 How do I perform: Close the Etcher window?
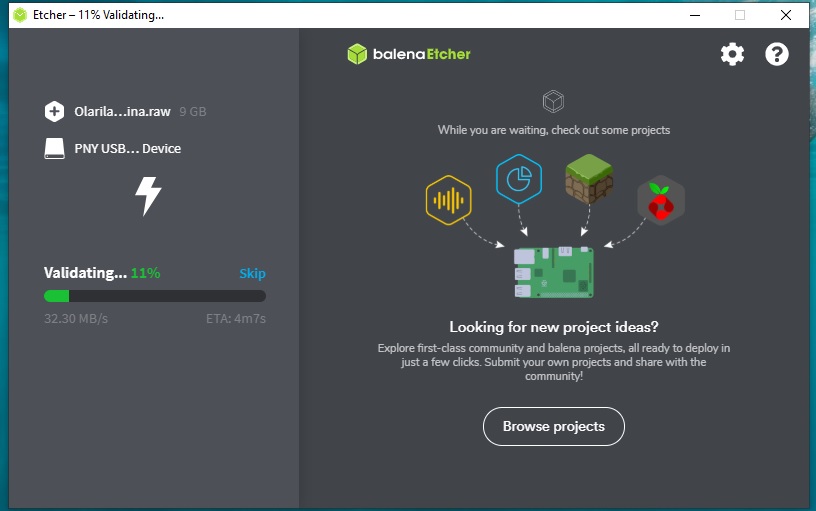point(786,15)
